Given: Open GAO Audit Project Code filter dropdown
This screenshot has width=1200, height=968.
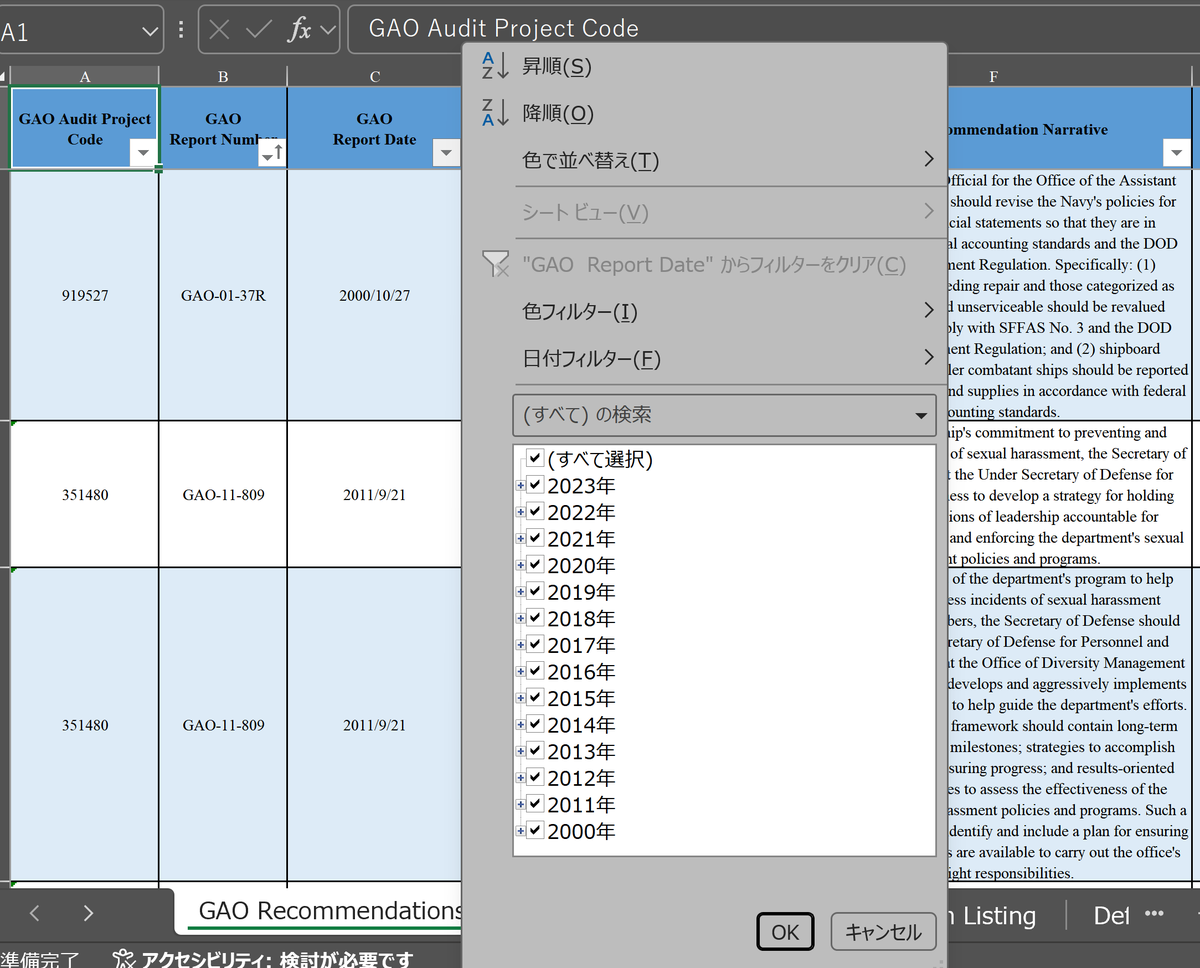Looking at the screenshot, I should pos(143,153).
